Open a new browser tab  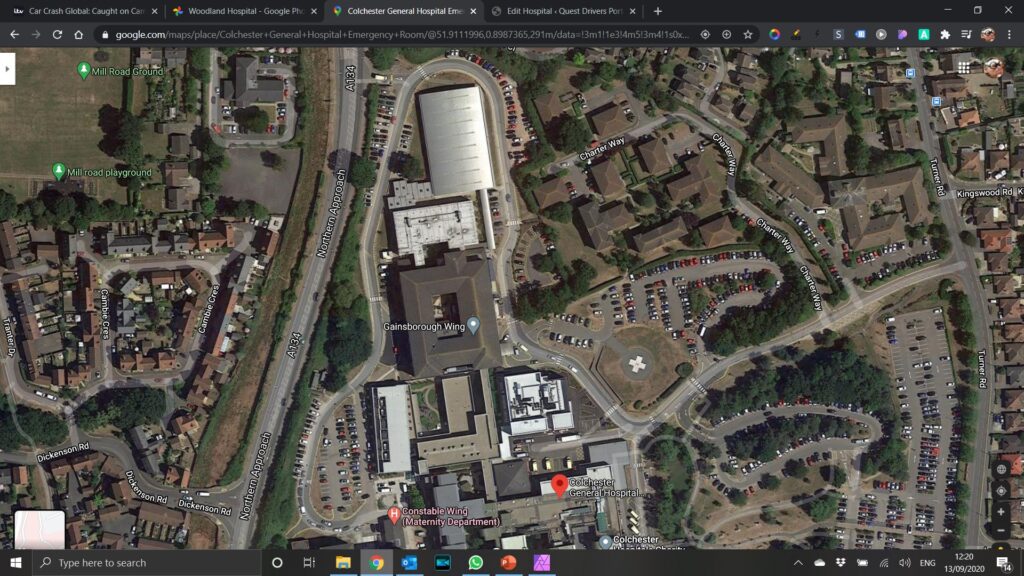658,11
